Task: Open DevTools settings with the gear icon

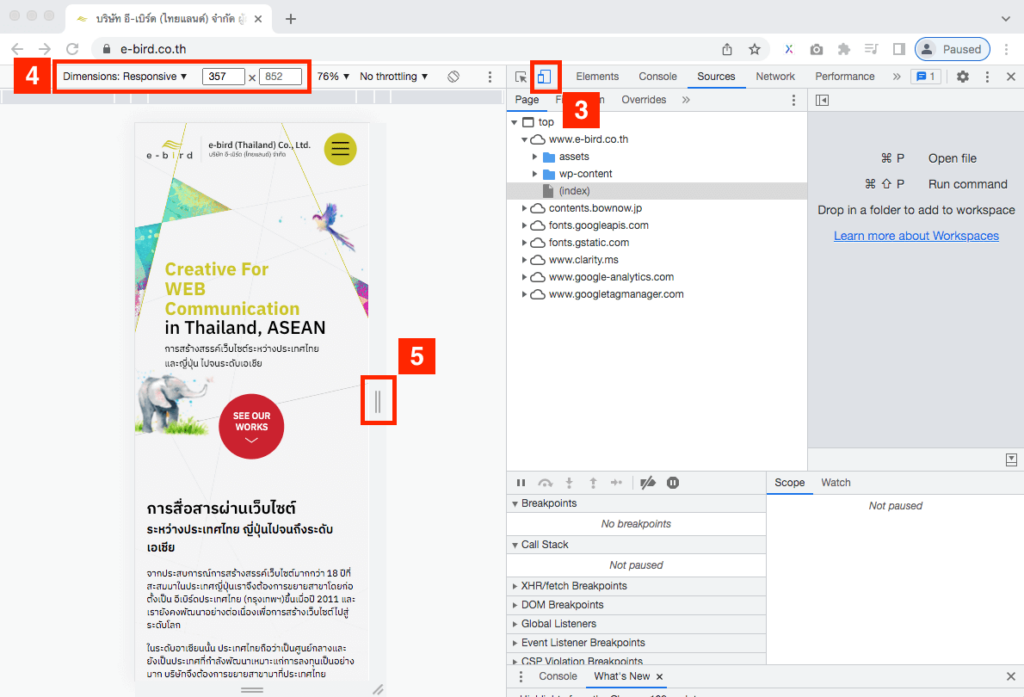Action: (x=962, y=76)
